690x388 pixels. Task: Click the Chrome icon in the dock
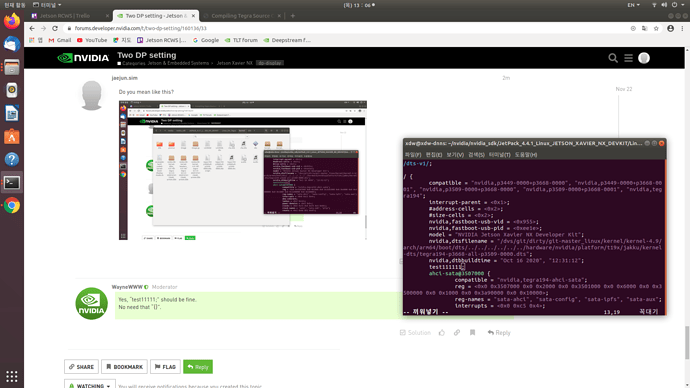click(x=12, y=205)
